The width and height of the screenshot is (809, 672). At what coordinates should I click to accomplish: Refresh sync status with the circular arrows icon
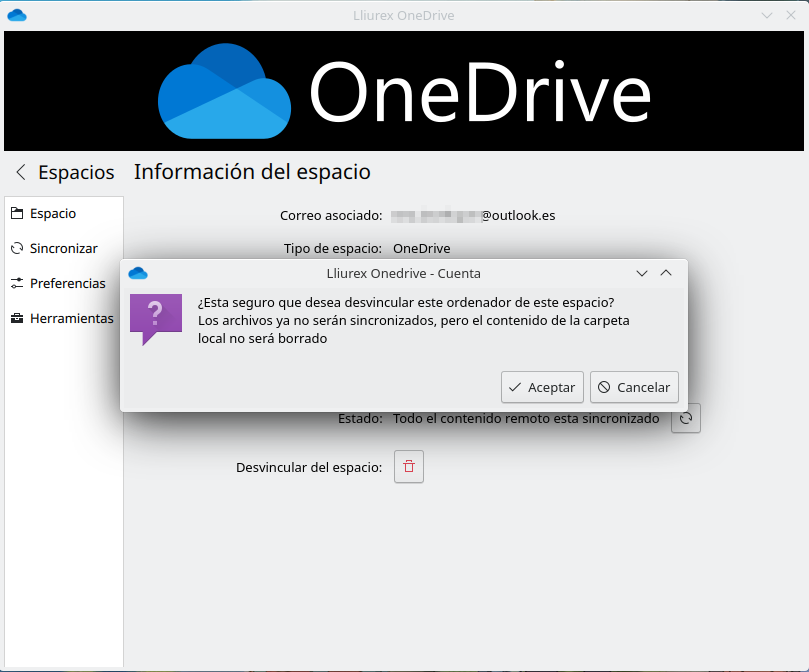pos(686,419)
